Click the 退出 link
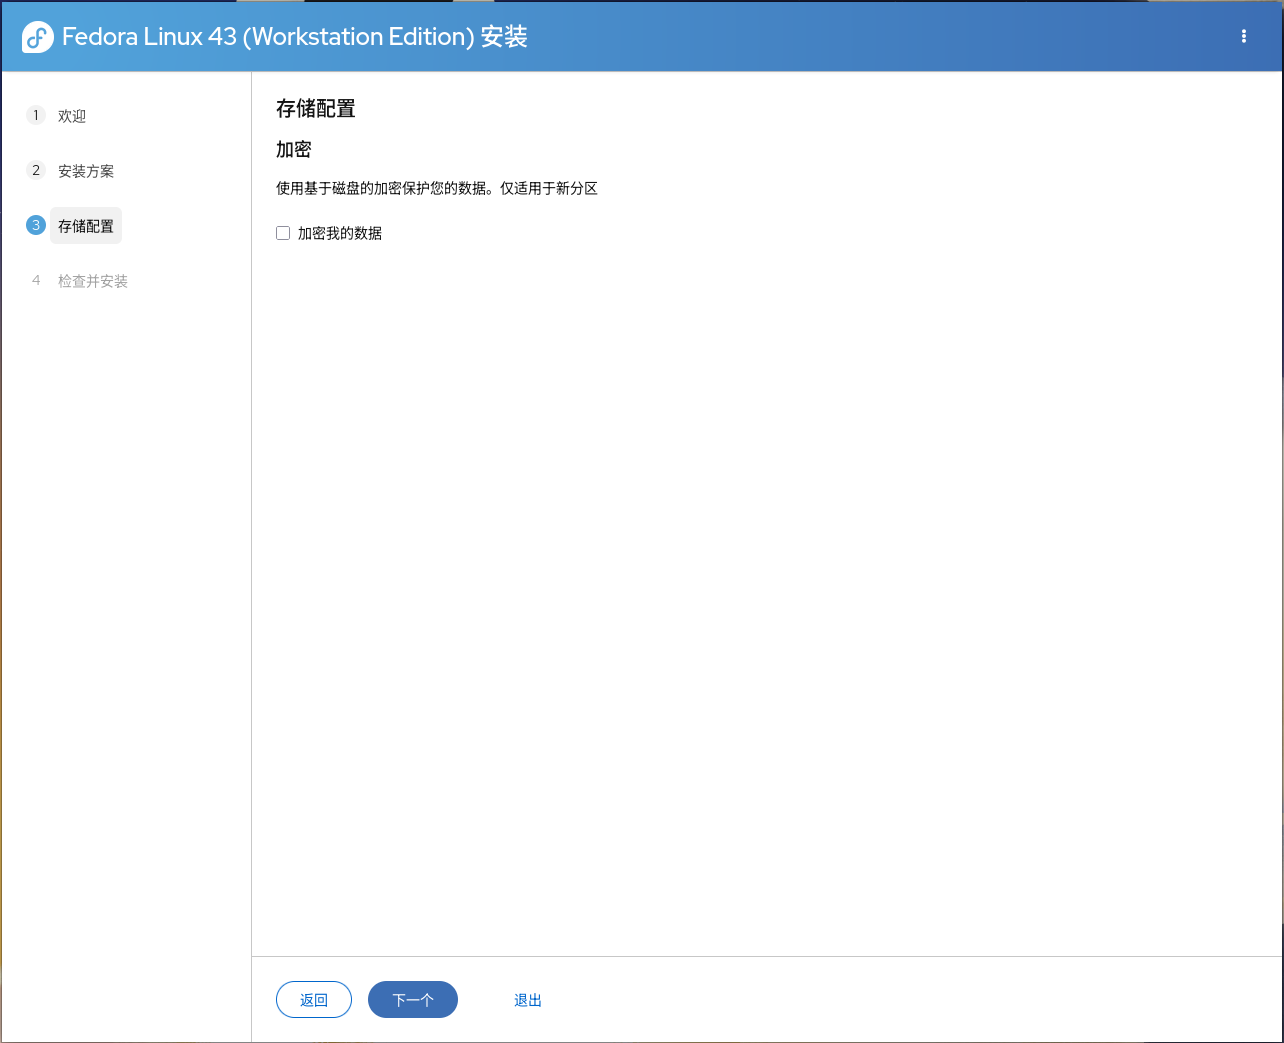This screenshot has width=1284, height=1043. click(527, 999)
